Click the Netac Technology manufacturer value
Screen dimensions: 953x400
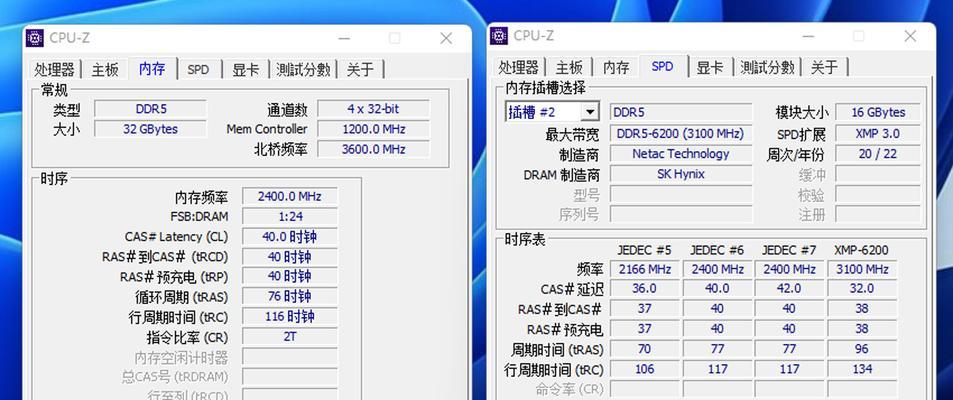point(681,154)
